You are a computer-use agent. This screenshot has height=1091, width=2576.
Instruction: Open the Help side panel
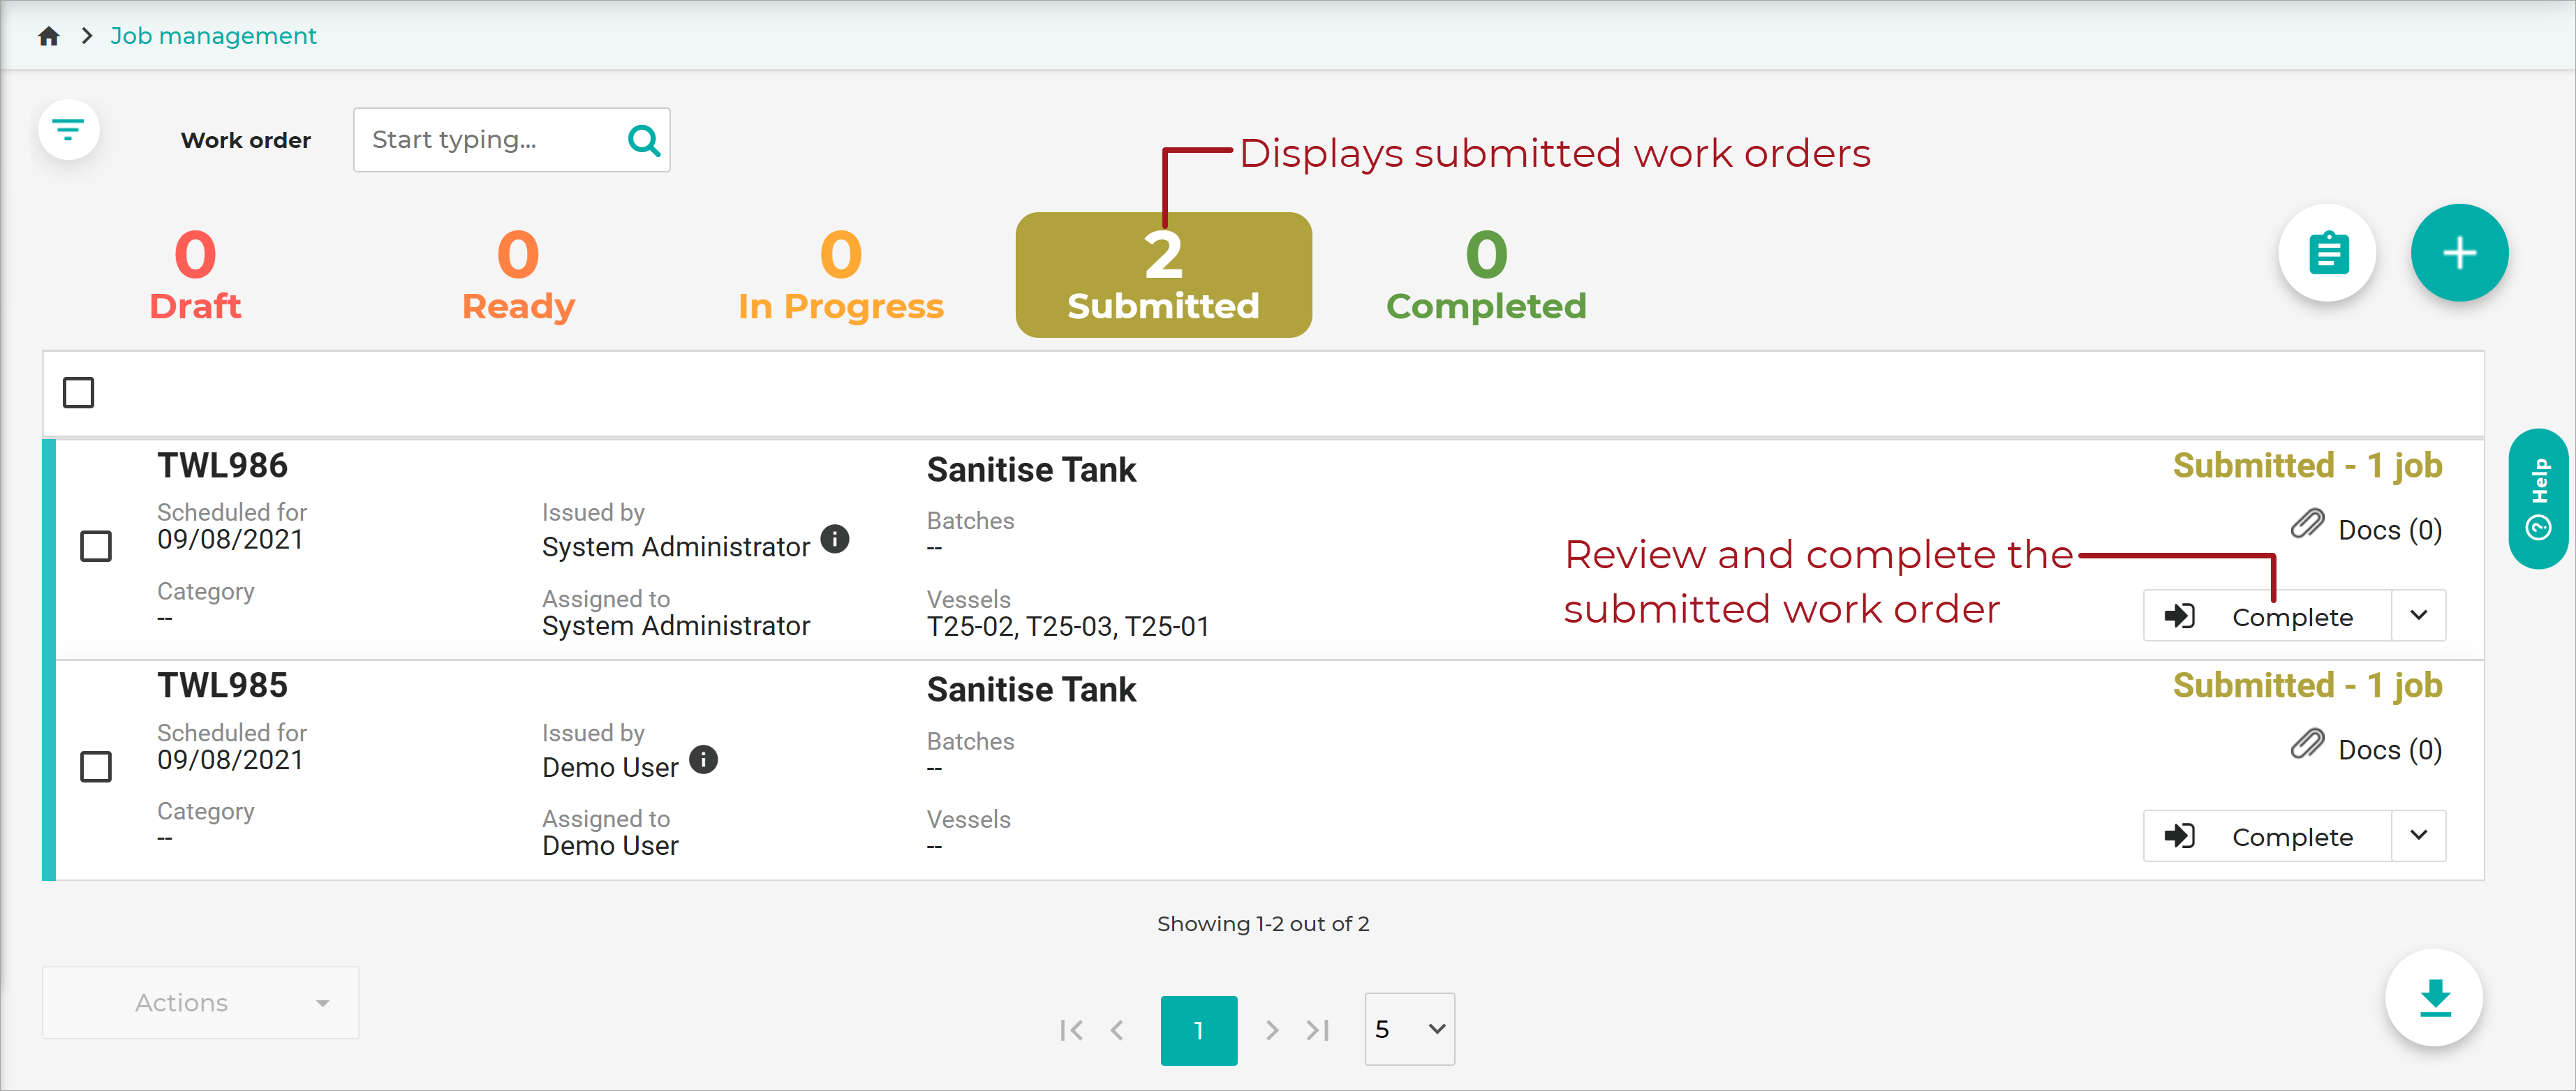pyautogui.click(x=2540, y=499)
